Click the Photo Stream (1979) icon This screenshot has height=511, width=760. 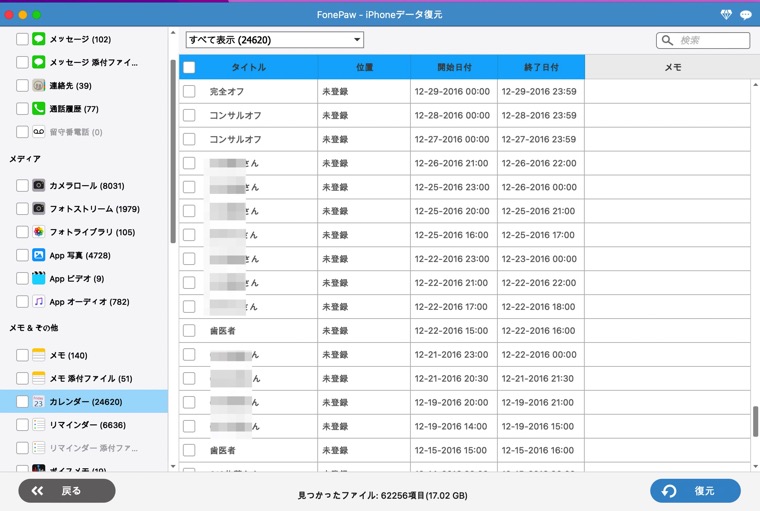coord(39,208)
